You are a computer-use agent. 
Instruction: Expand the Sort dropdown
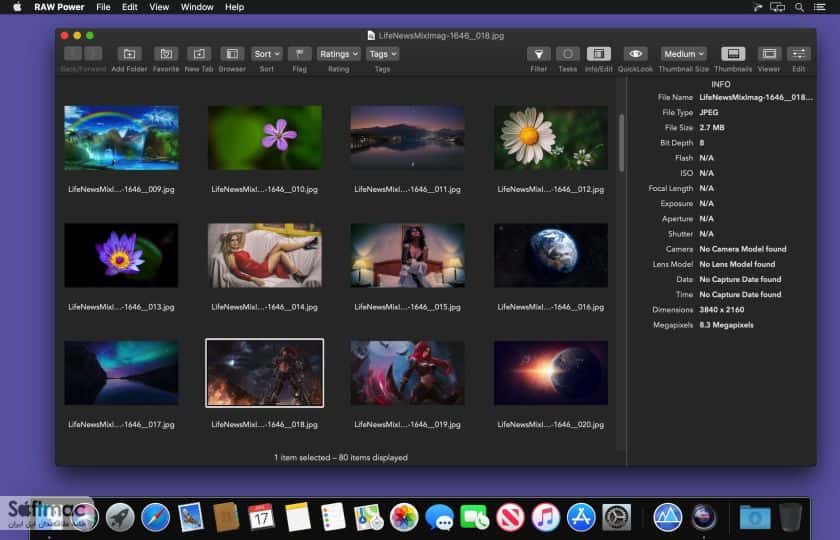coord(266,54)
